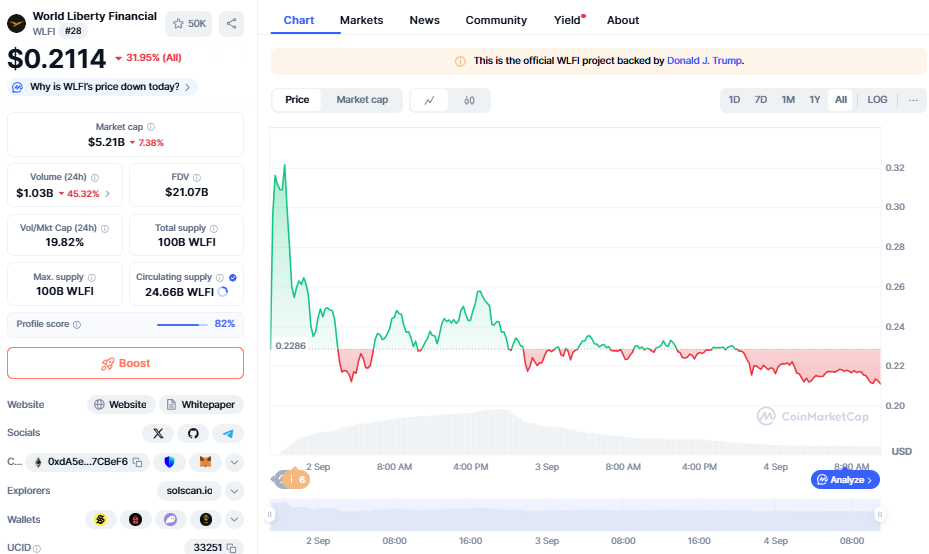Grab left handle of range navigator

coord(270,514)
